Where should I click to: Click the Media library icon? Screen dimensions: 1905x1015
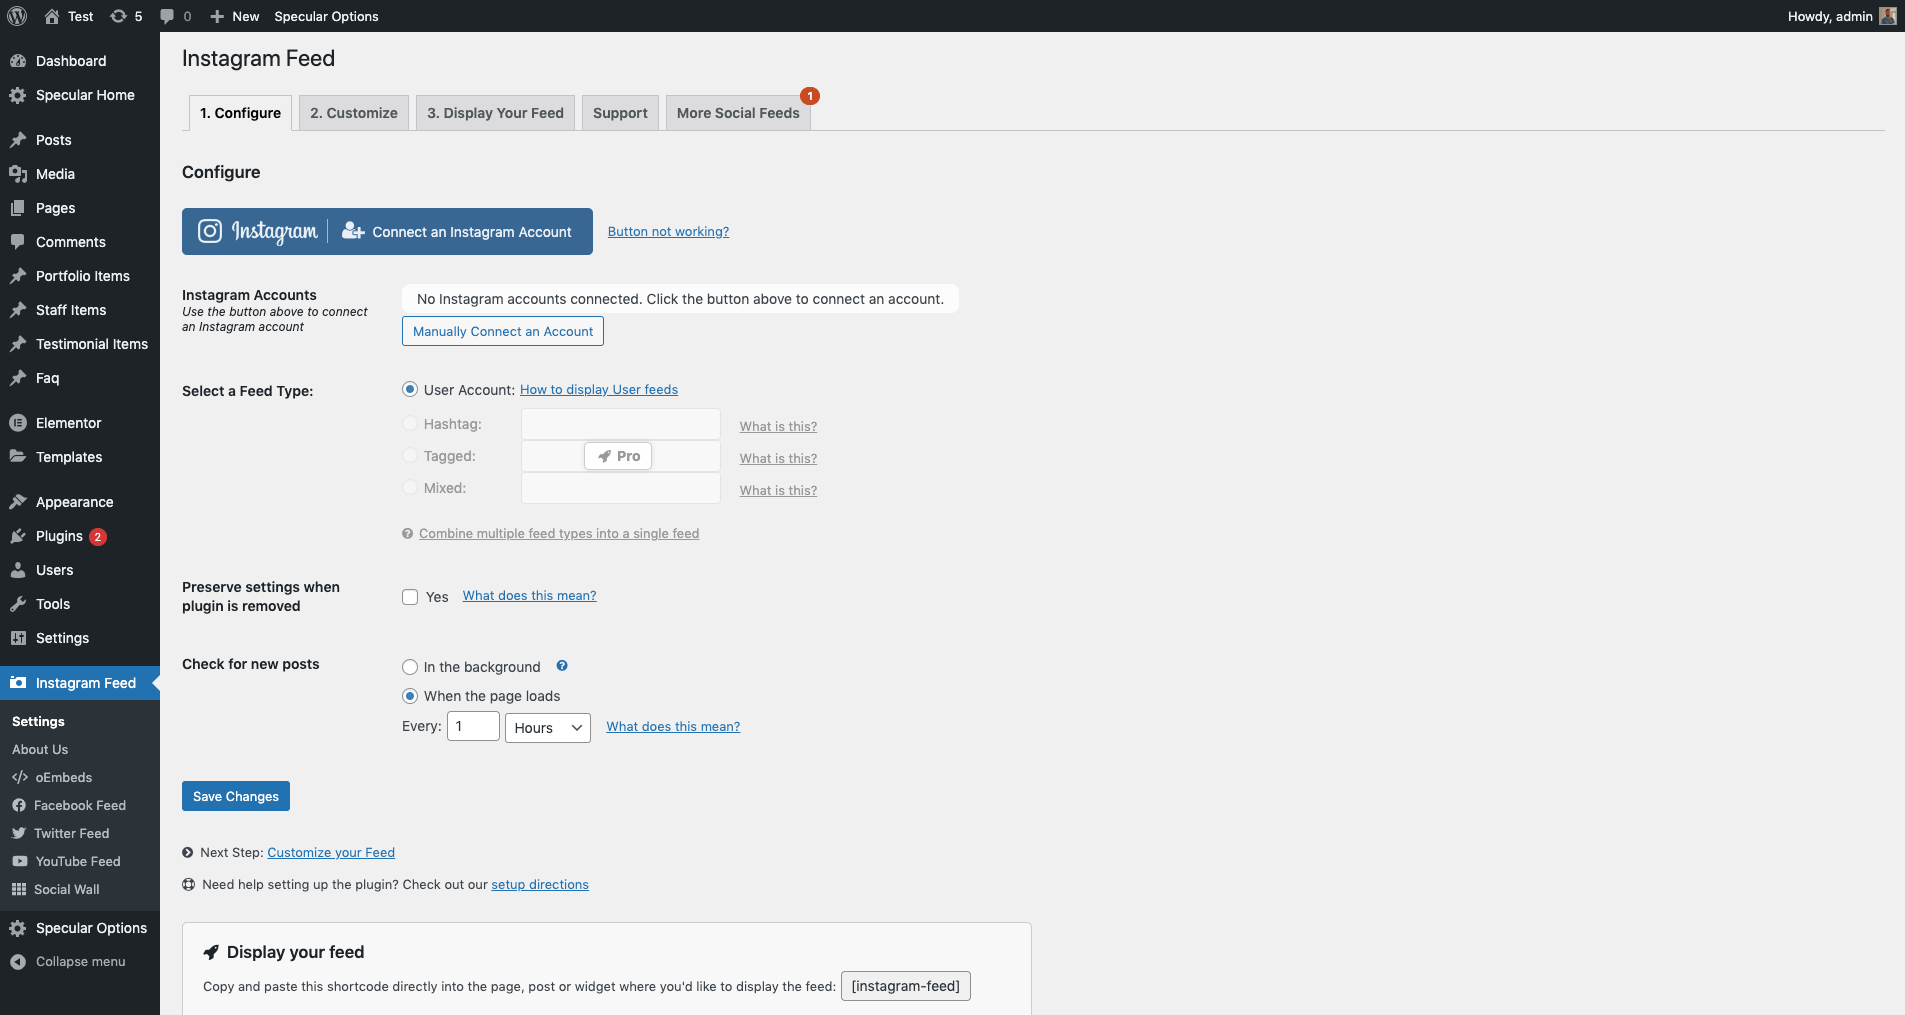pos(18,174)
